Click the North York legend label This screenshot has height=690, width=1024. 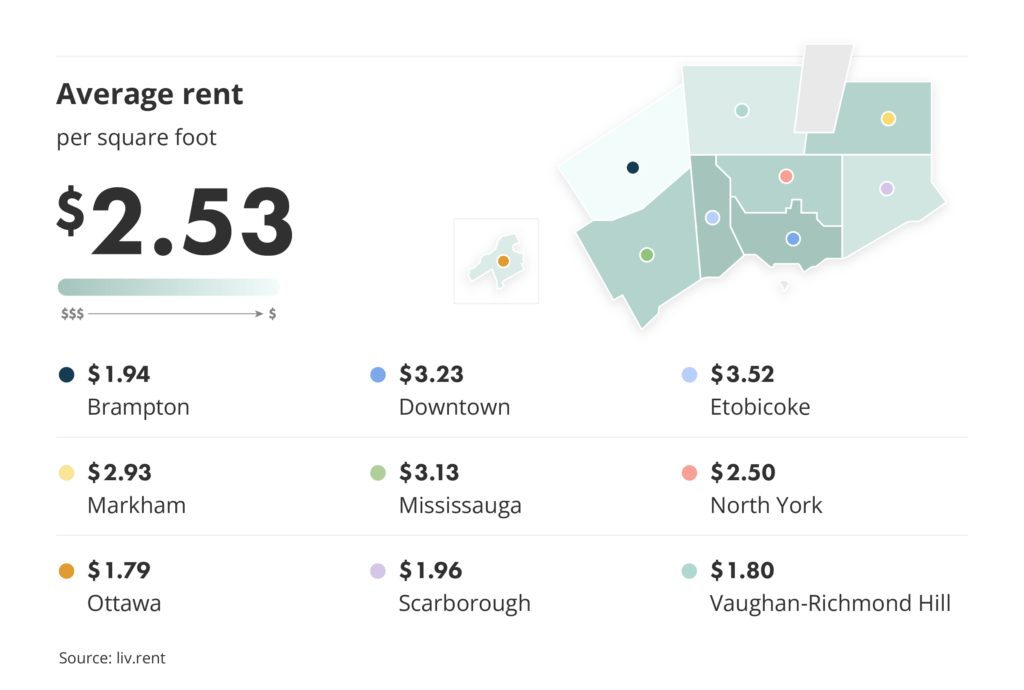[x=766, y=505]
